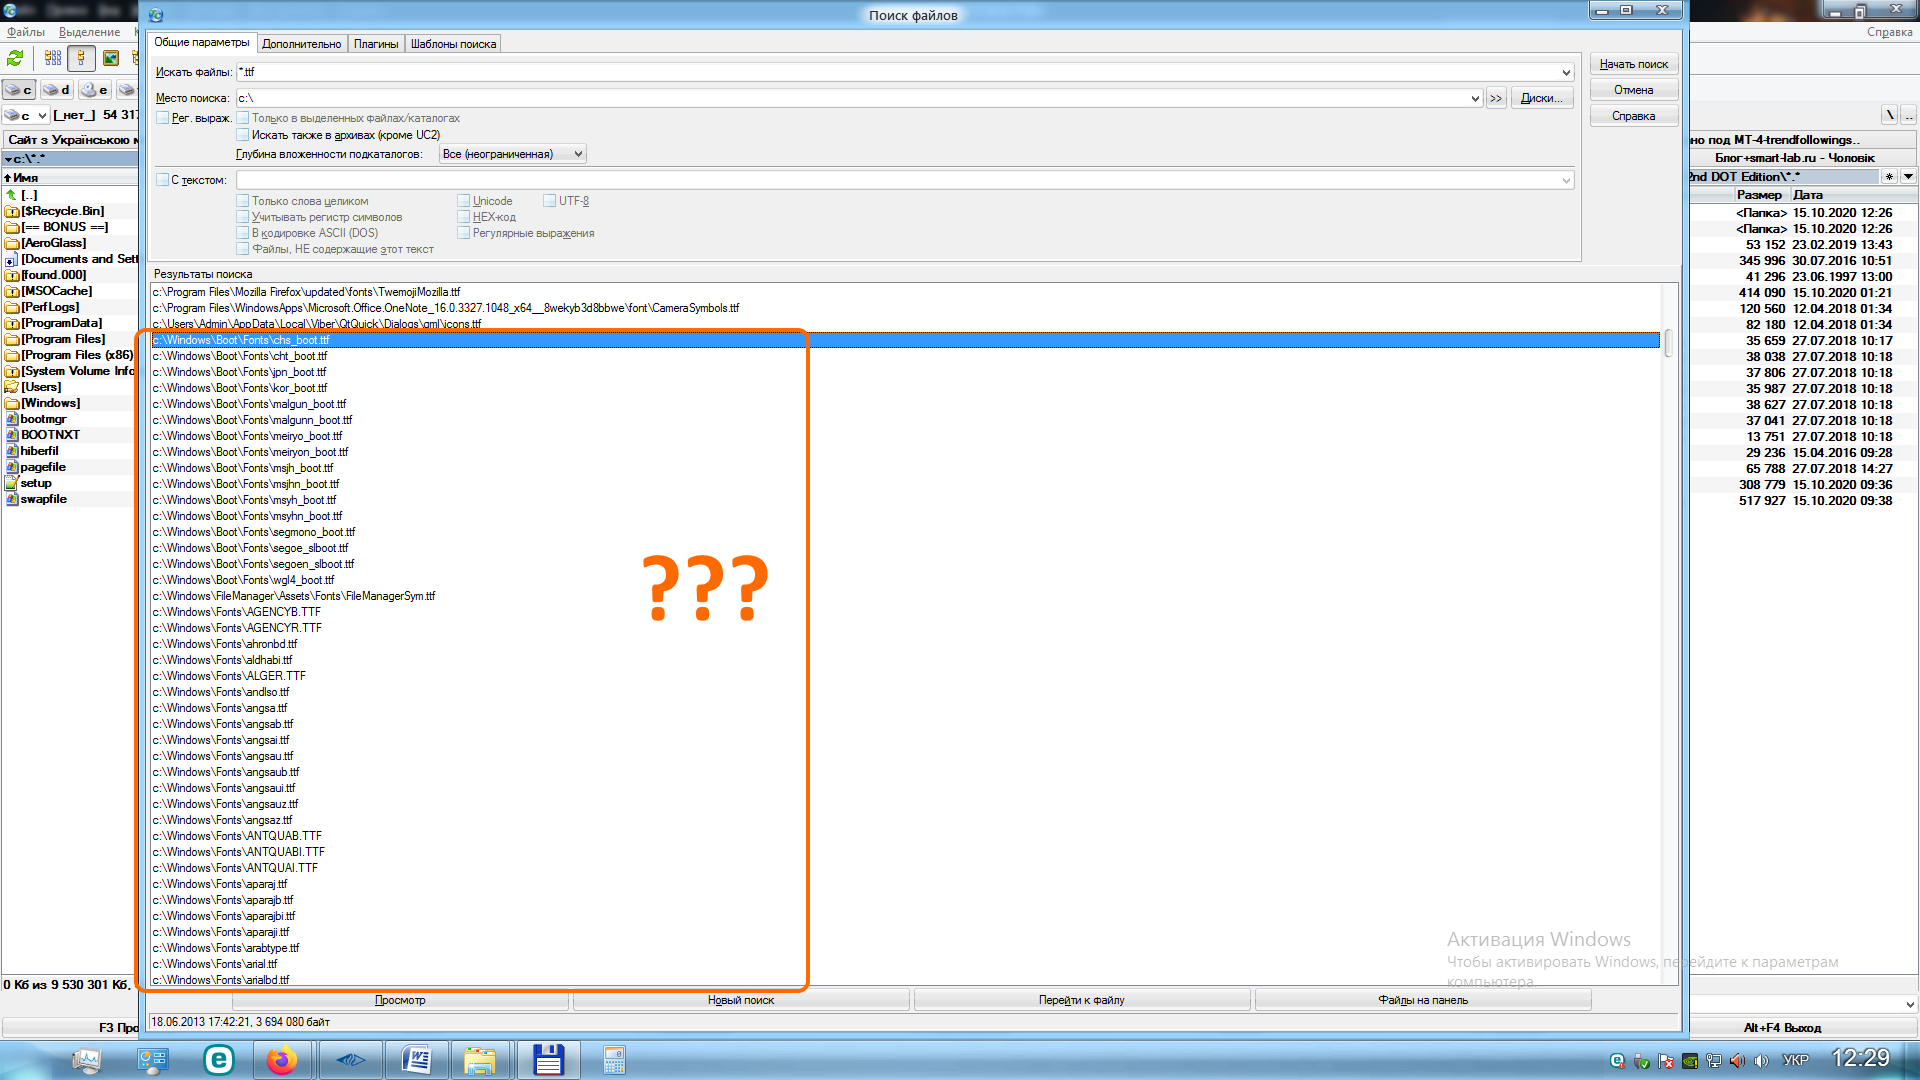Open Total Commander floppy icon in taskbar

tap(548, 1060)
